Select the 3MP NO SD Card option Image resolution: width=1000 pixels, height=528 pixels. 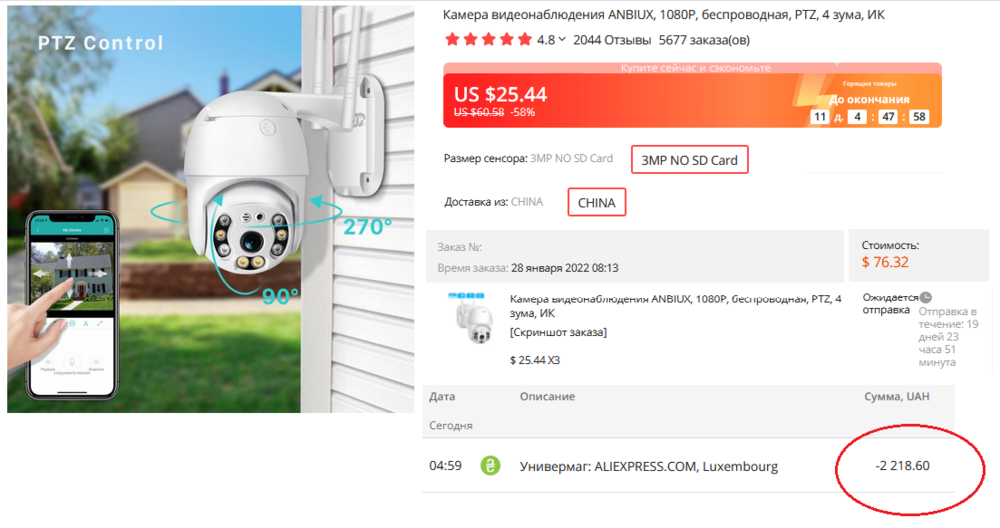click(689, 160)
